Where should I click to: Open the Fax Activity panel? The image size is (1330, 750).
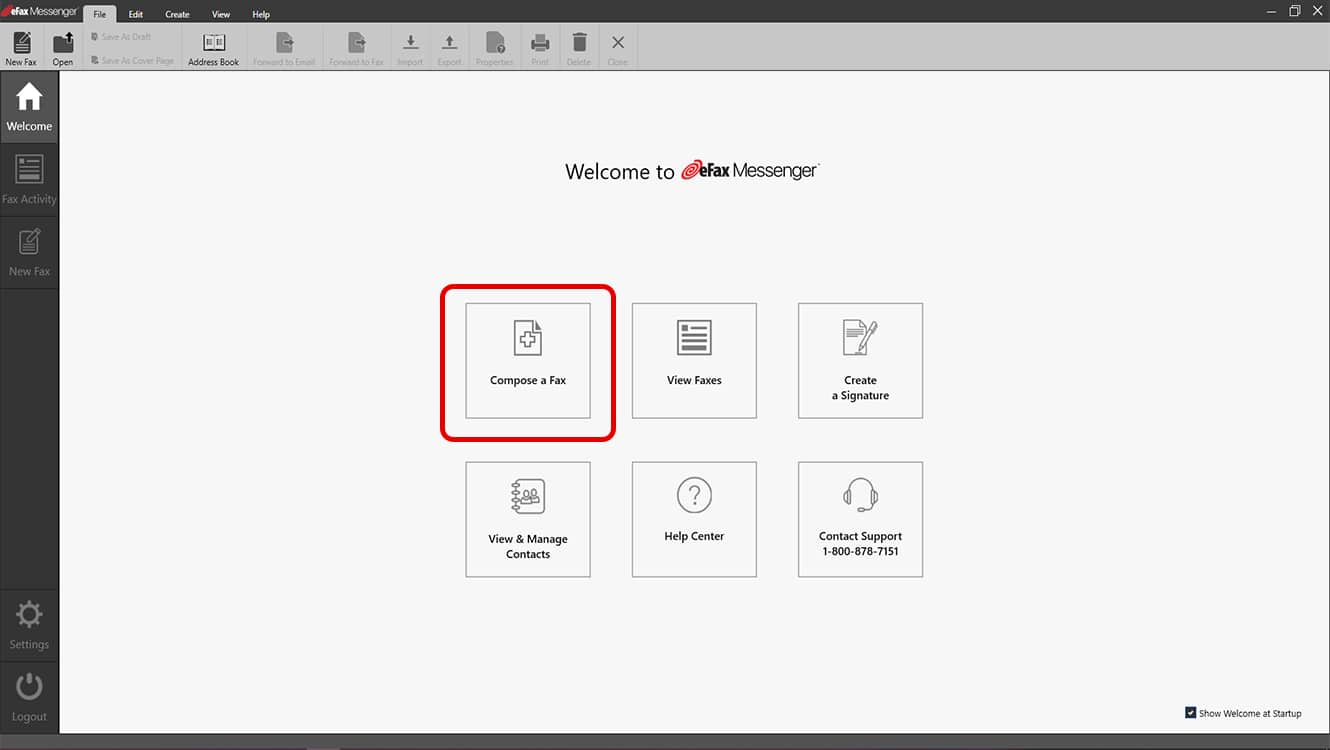tap(29, 178)
